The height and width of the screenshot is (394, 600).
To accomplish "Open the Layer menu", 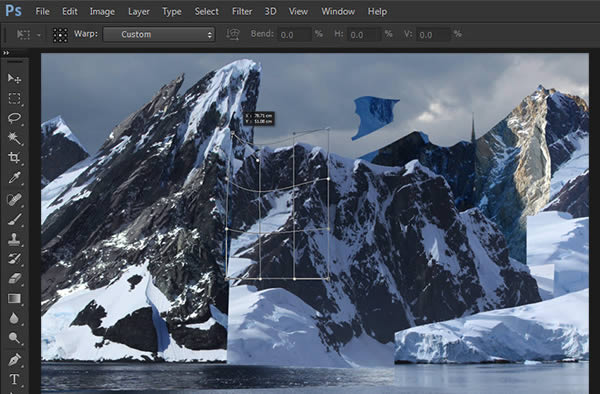I will 139,12.
